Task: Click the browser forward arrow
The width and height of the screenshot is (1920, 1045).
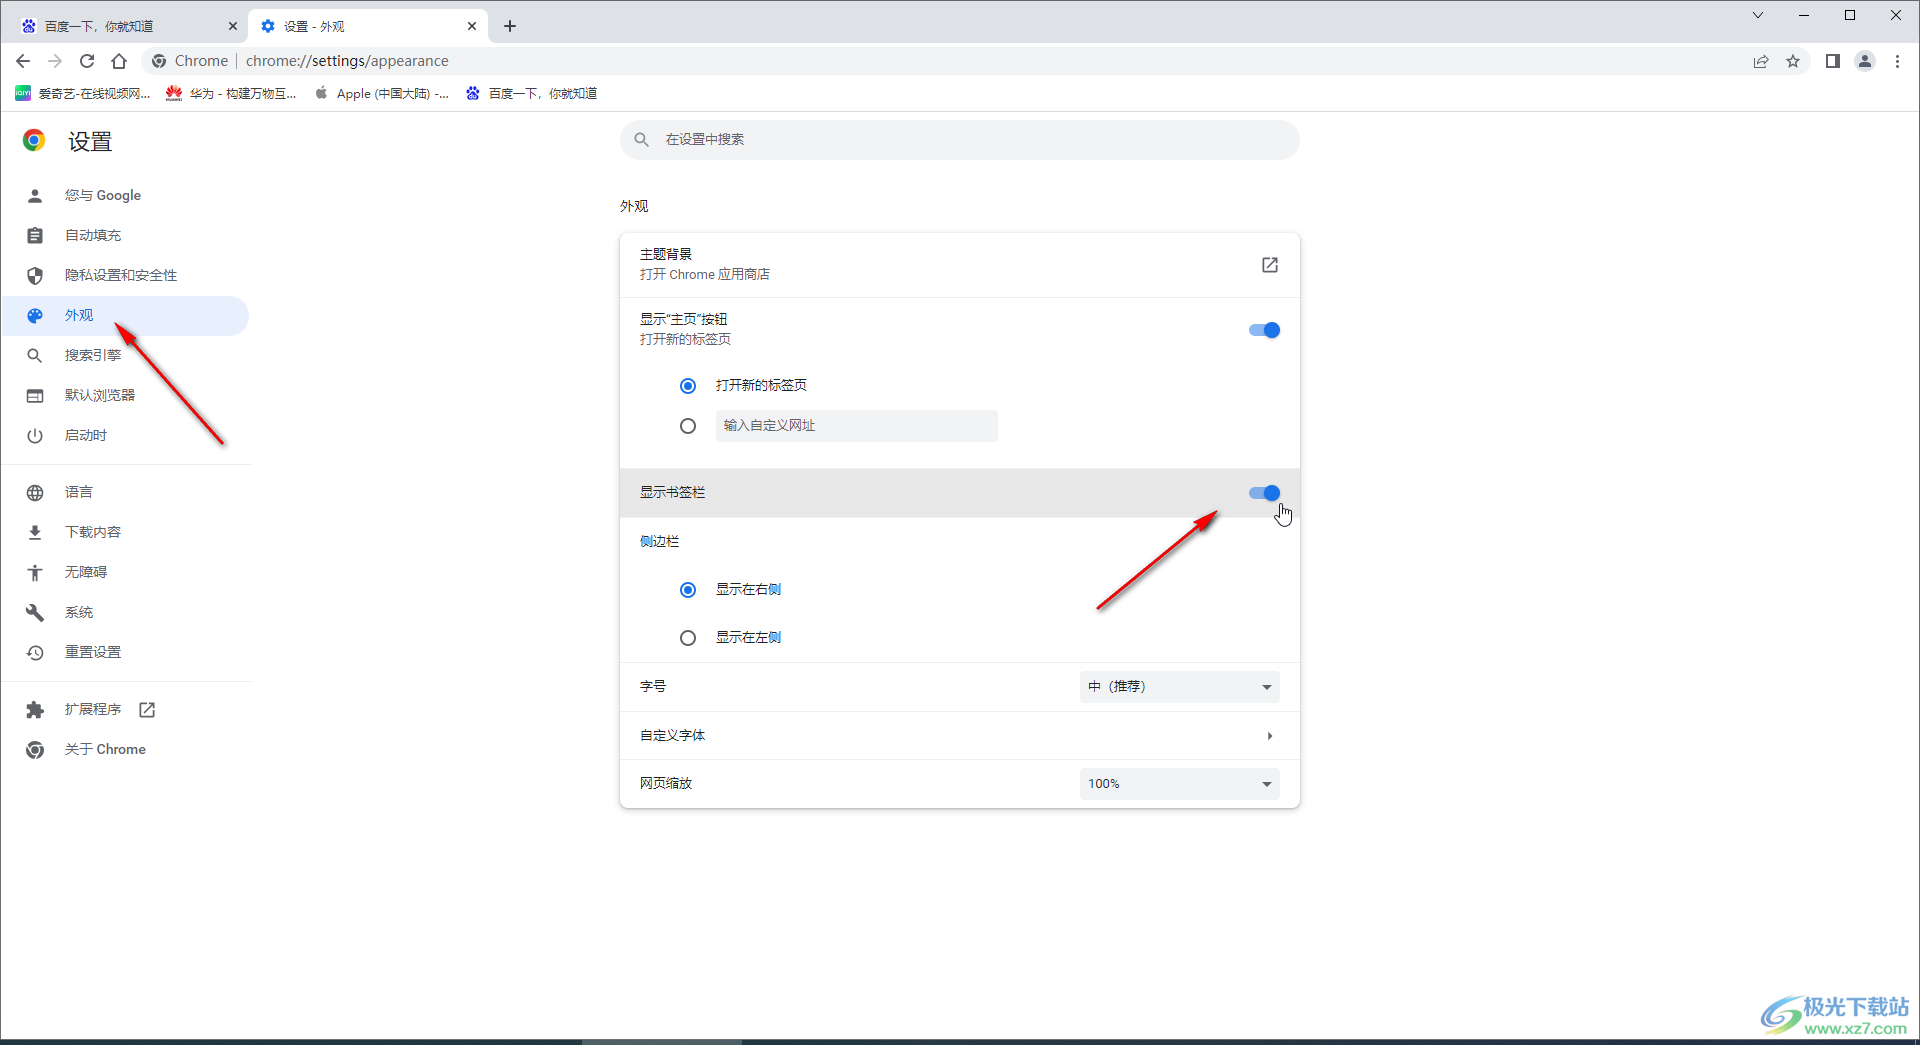Action: click(x=55, y=61)
